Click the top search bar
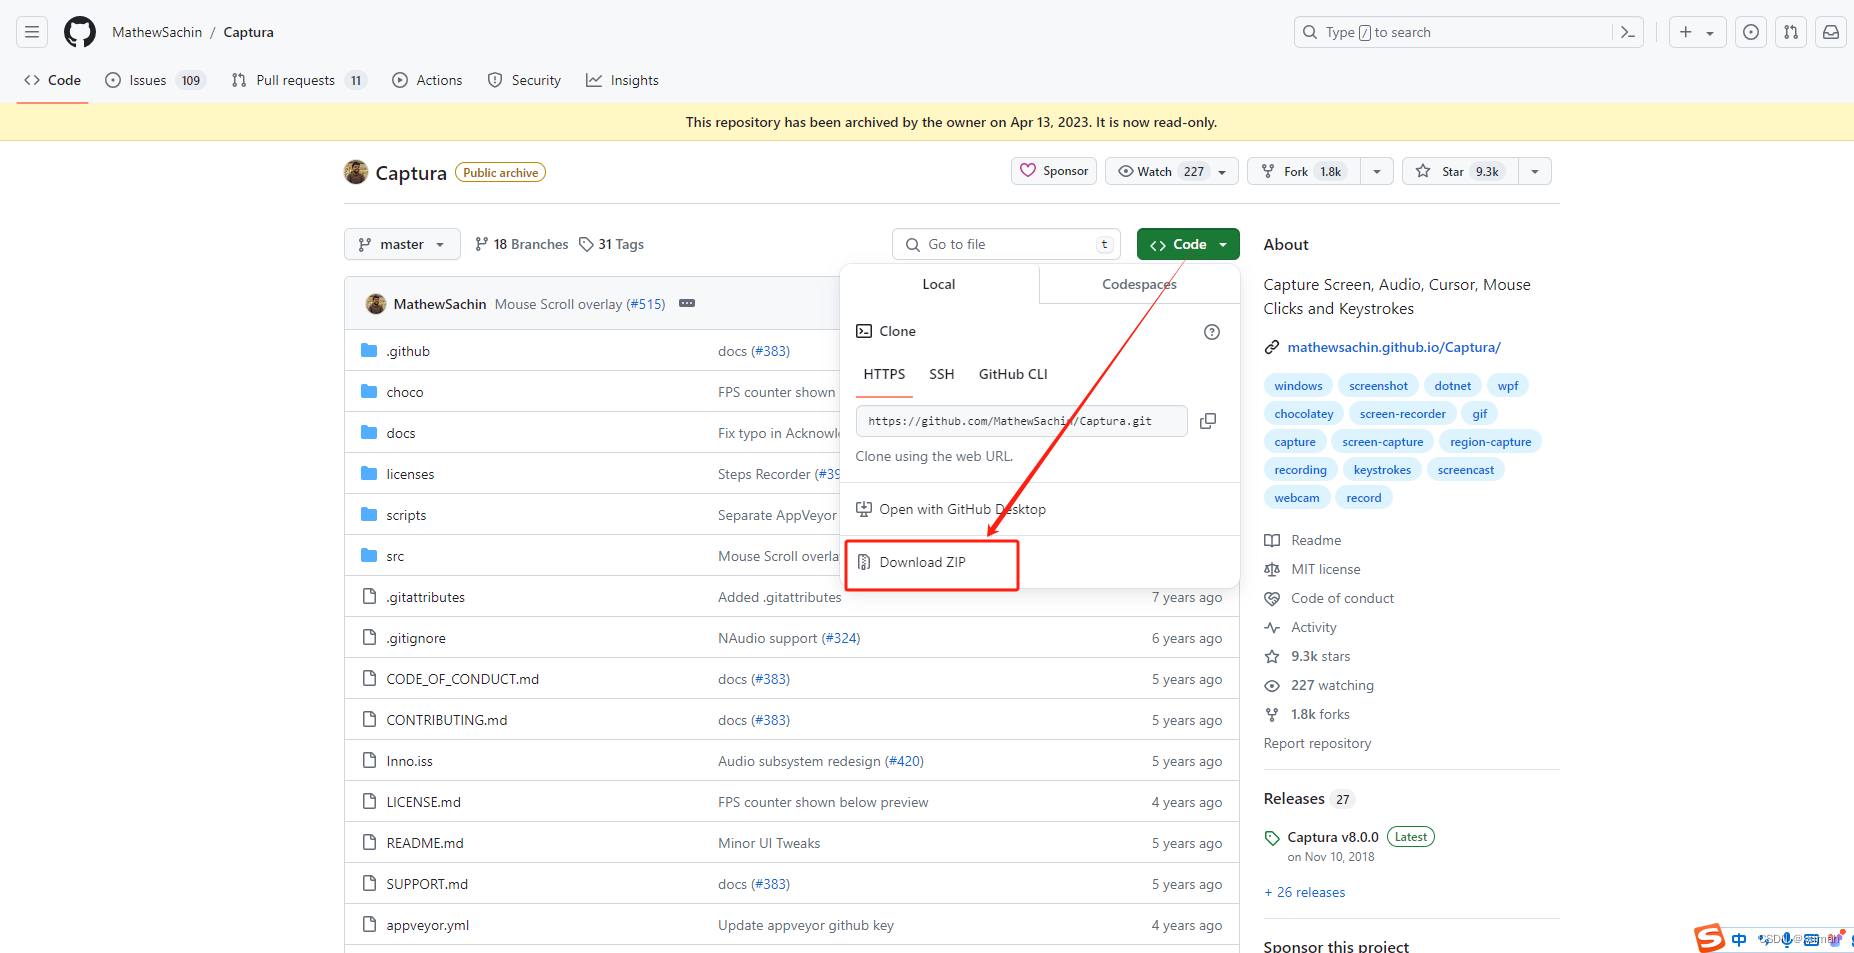Viewport: 1854px width, 953px height. (1468, 32)
